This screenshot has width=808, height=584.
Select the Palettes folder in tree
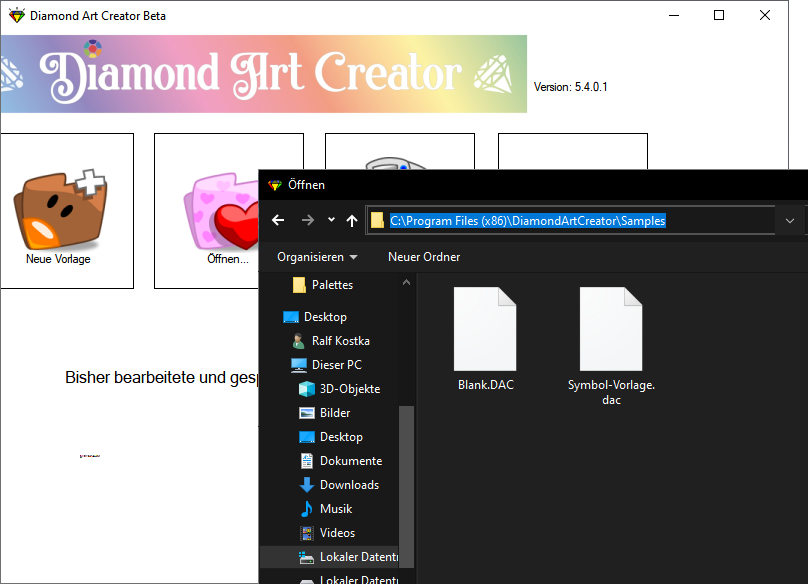(x=323, y=285)
